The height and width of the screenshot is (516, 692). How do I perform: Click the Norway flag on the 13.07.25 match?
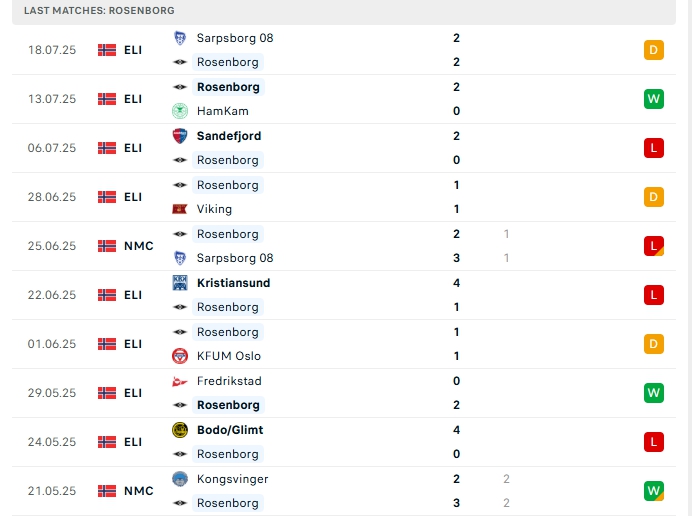[107, 99]
